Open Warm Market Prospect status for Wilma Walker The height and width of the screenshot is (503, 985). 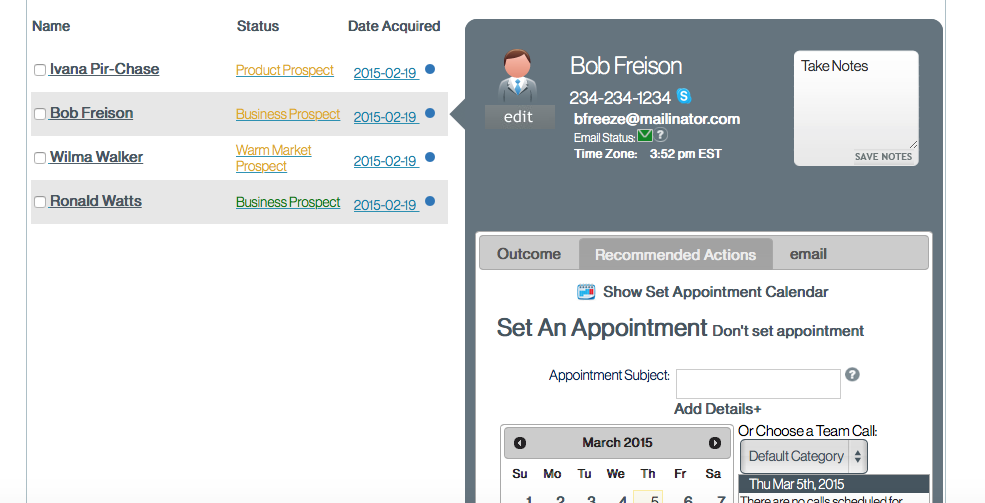pos(273,158)
